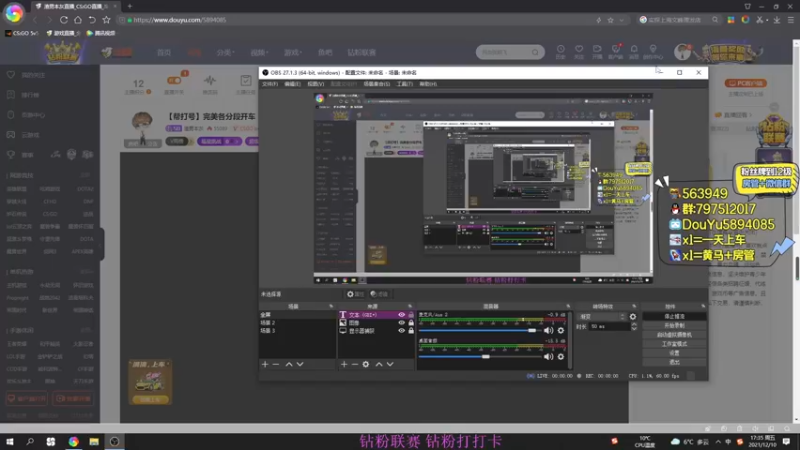This screenshot has width=800, height=450.
Task: Click the 属性 properties button above Sources
Action: coord(356,294)
